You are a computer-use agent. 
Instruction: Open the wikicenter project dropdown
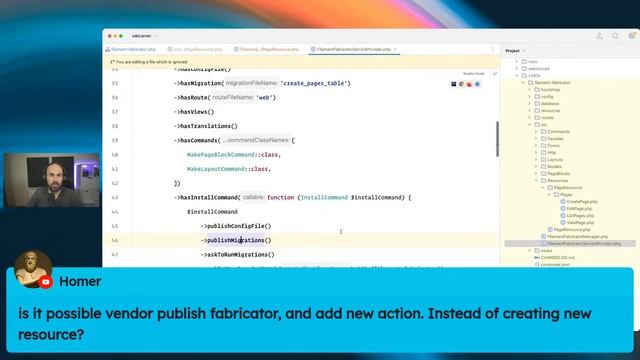pos(144,36)
